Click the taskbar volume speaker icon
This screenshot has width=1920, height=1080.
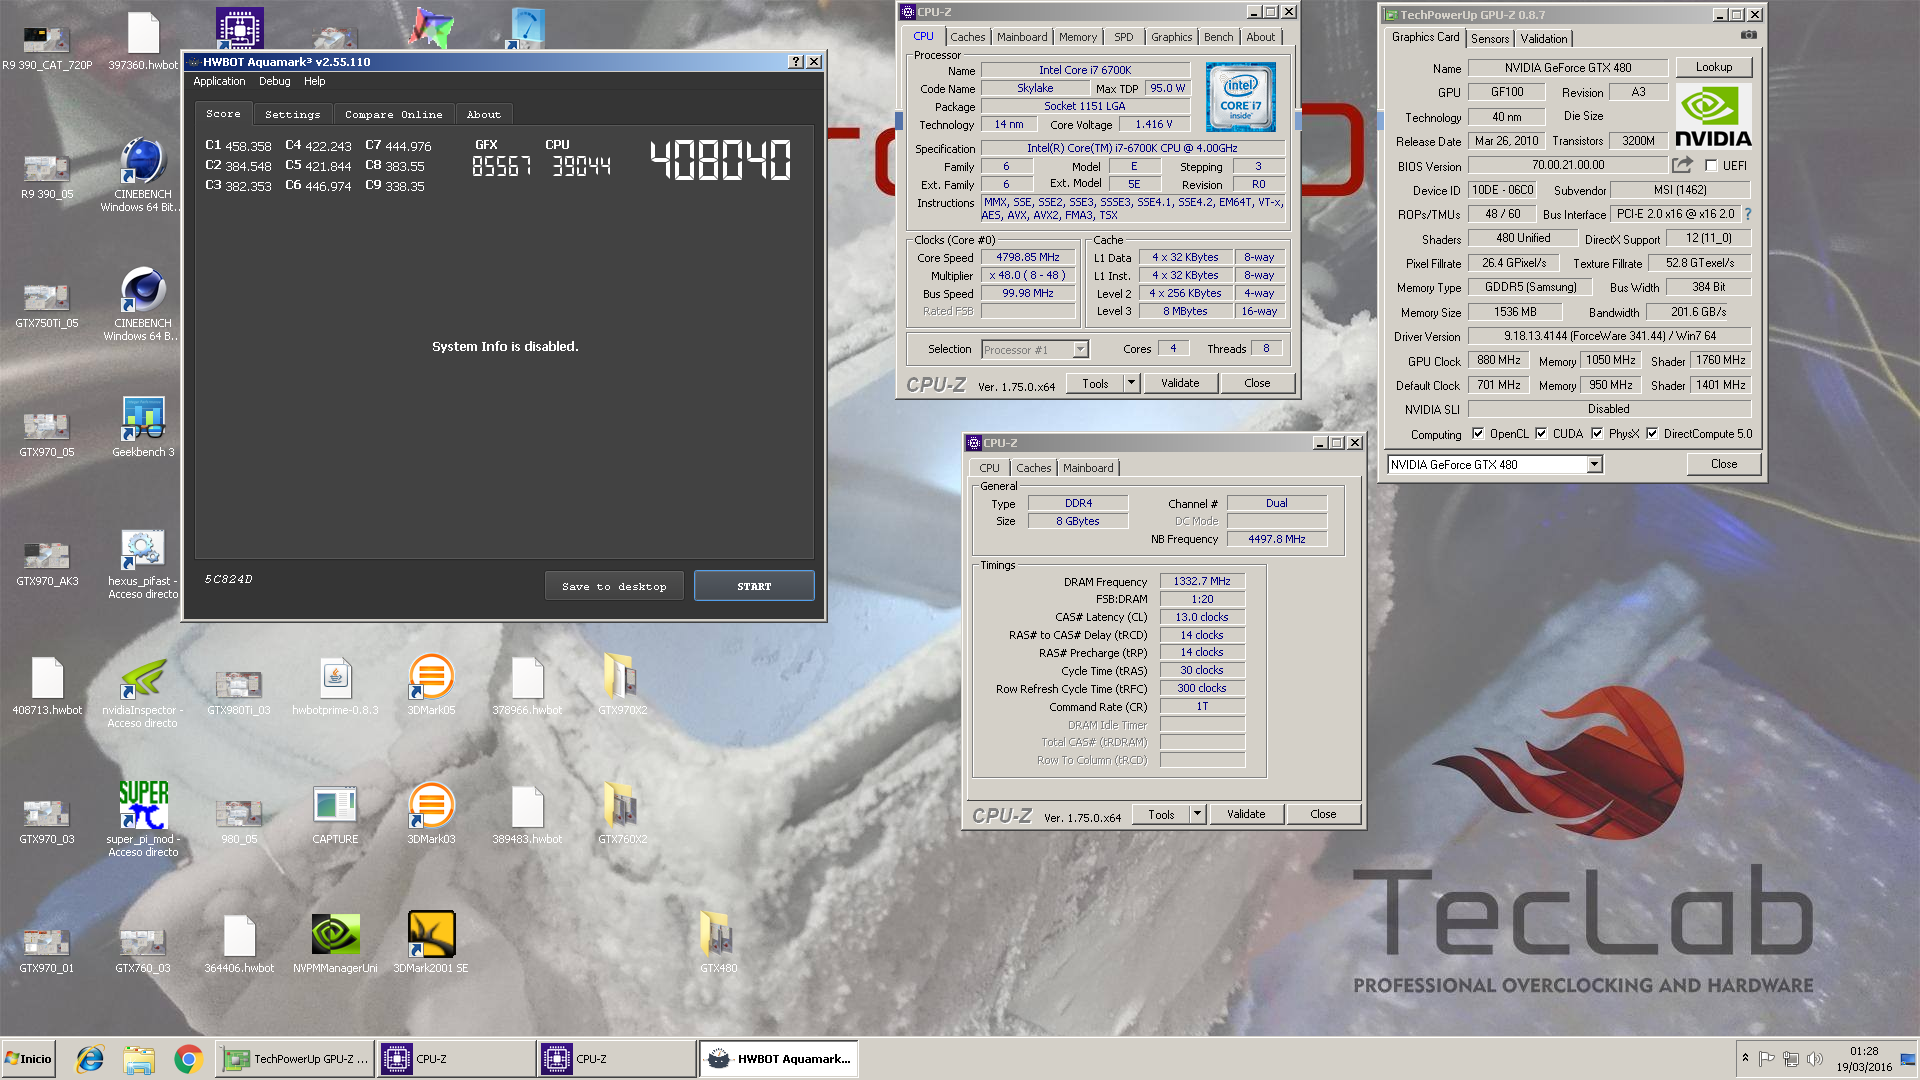click(x=1815, y=1059)
